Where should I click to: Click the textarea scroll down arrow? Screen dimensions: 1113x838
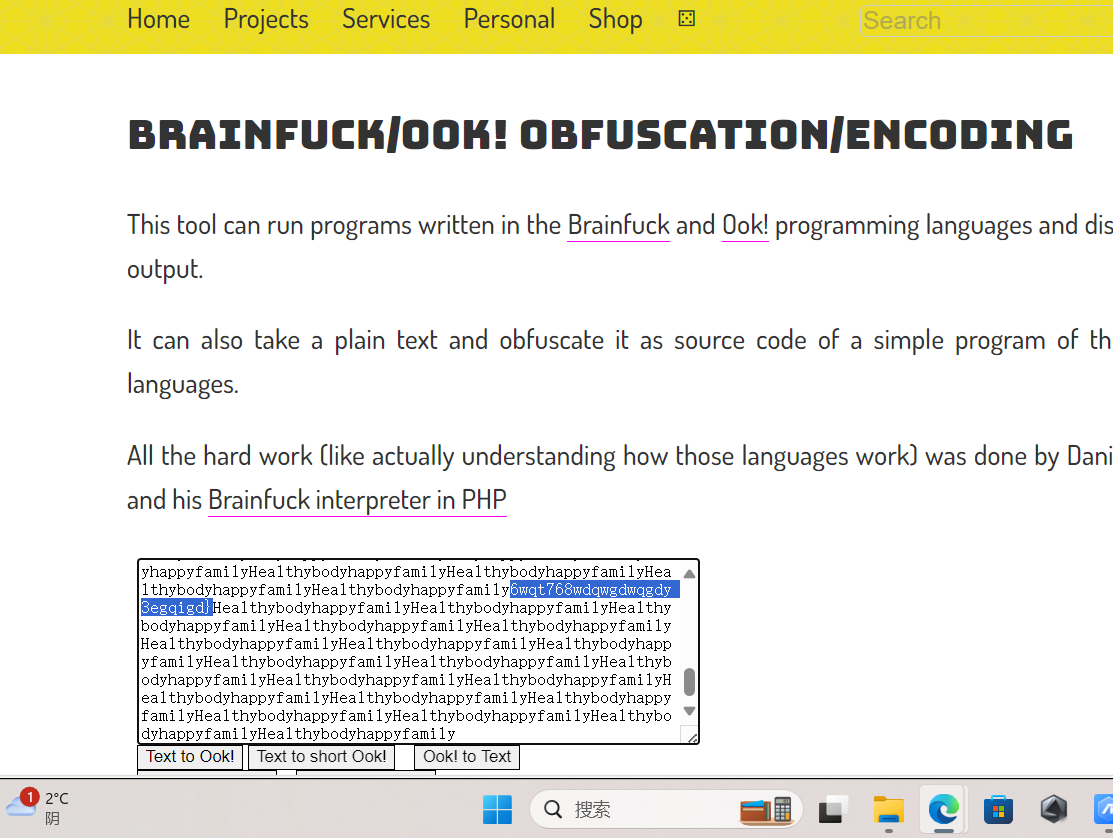click(689, 711)
